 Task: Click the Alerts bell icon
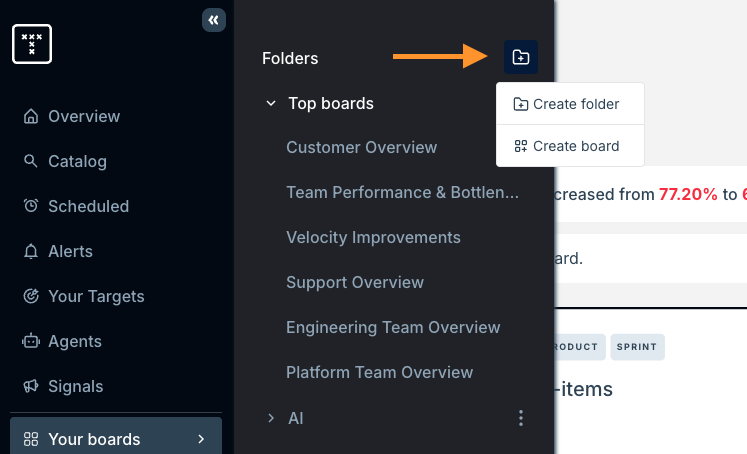click(x=31, y=251)
